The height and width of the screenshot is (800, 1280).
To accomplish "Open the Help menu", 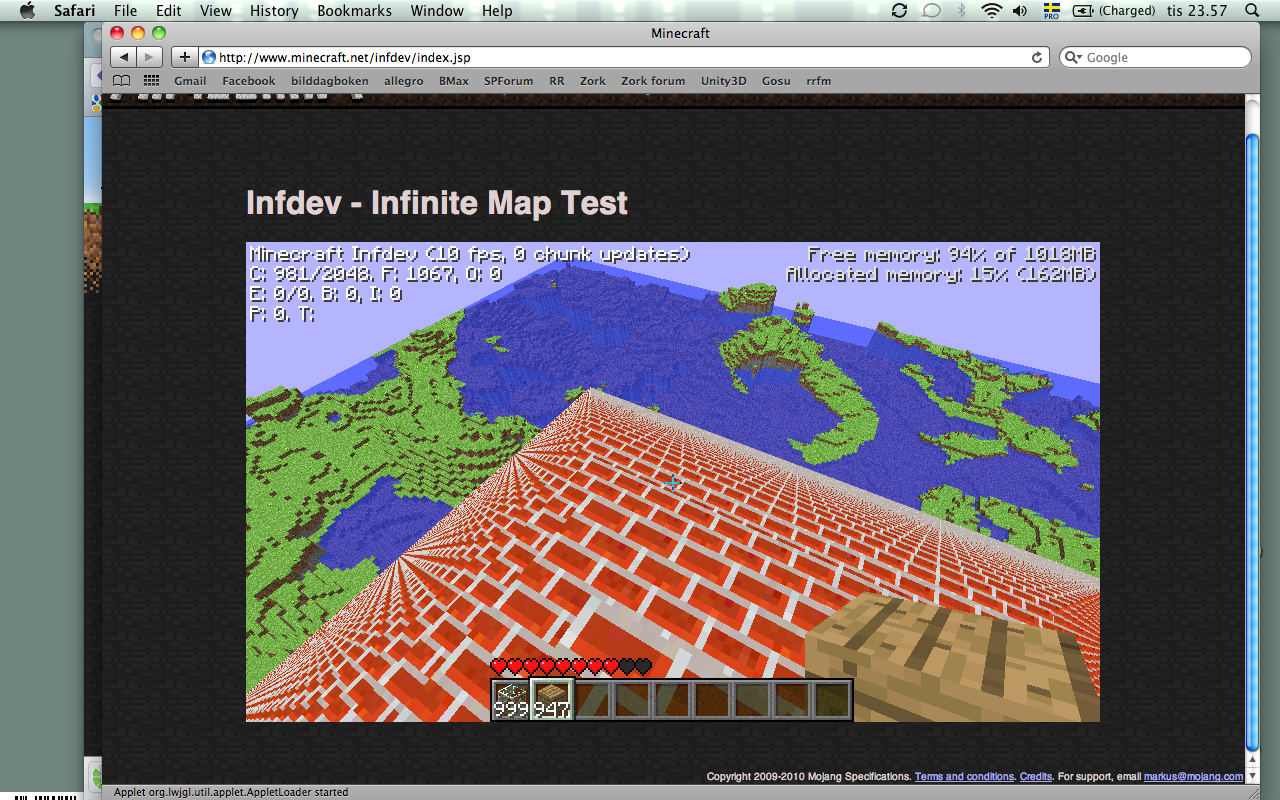I will click(497, 11).
